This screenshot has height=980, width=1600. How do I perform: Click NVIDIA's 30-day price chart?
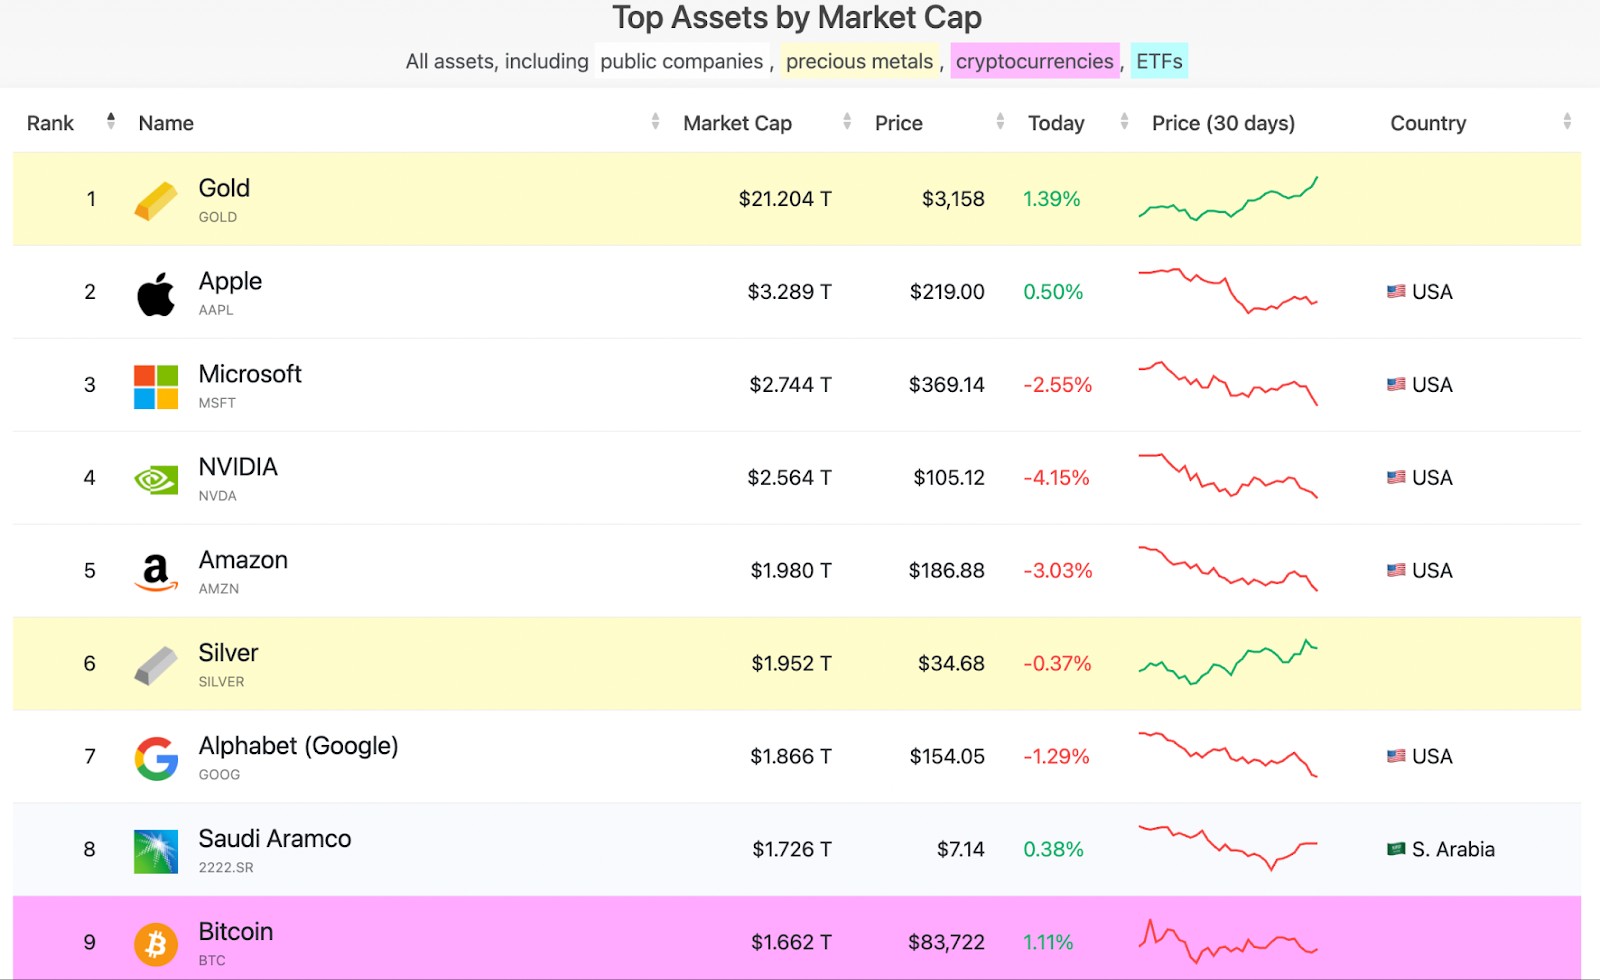click(x=1228, y=477)
